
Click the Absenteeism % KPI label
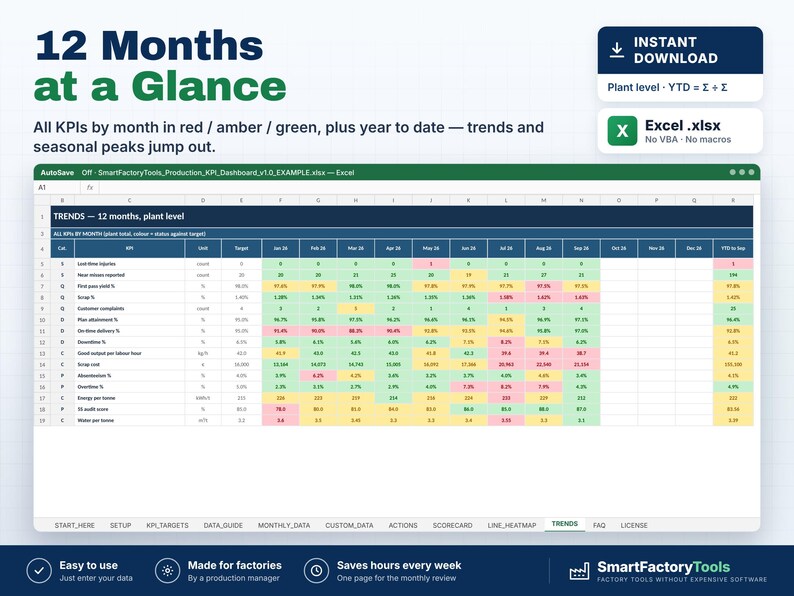[x=94, y=376]
